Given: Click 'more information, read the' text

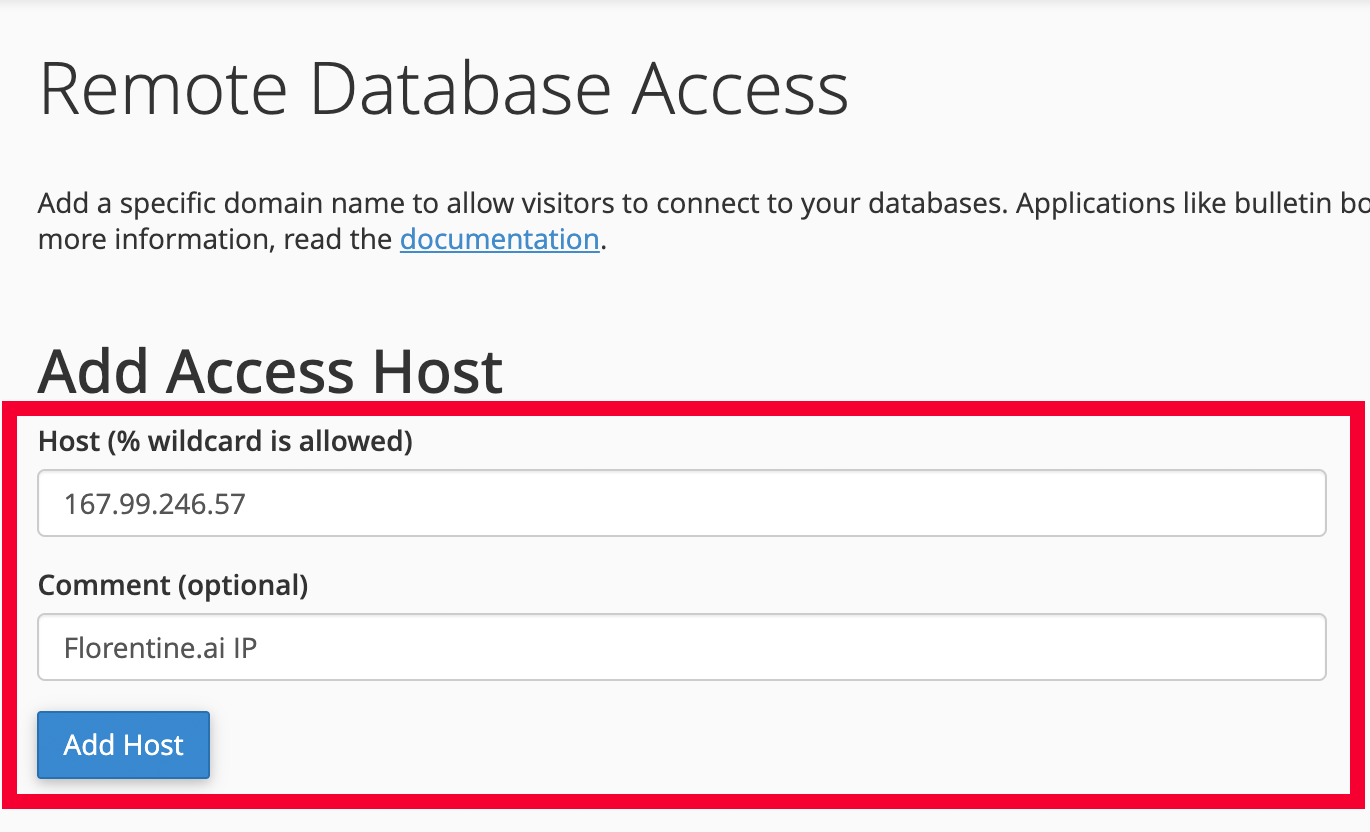Looking at the screenshot, I should (216, 240).
